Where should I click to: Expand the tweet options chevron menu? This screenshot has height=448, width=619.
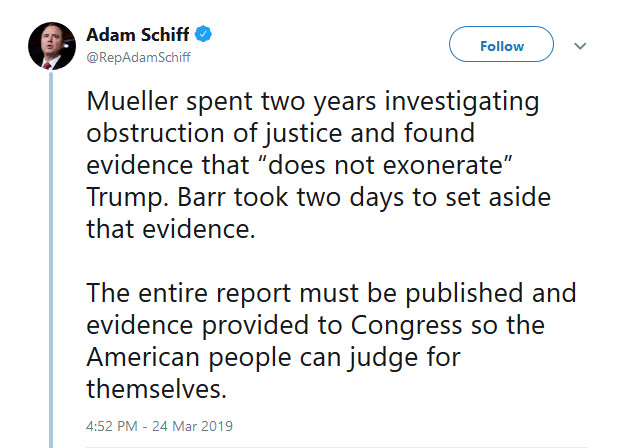(x=580, y=46)
